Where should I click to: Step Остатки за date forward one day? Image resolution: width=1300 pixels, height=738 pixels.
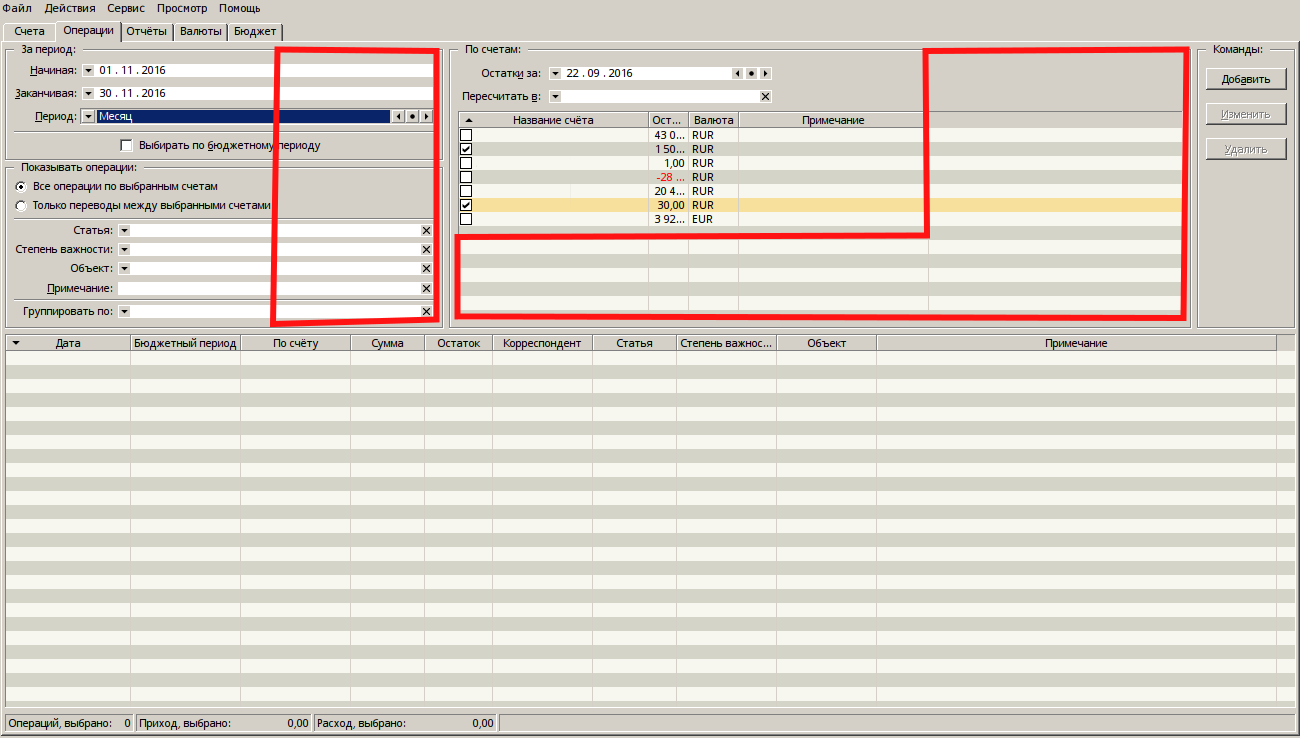coord(765,74)
